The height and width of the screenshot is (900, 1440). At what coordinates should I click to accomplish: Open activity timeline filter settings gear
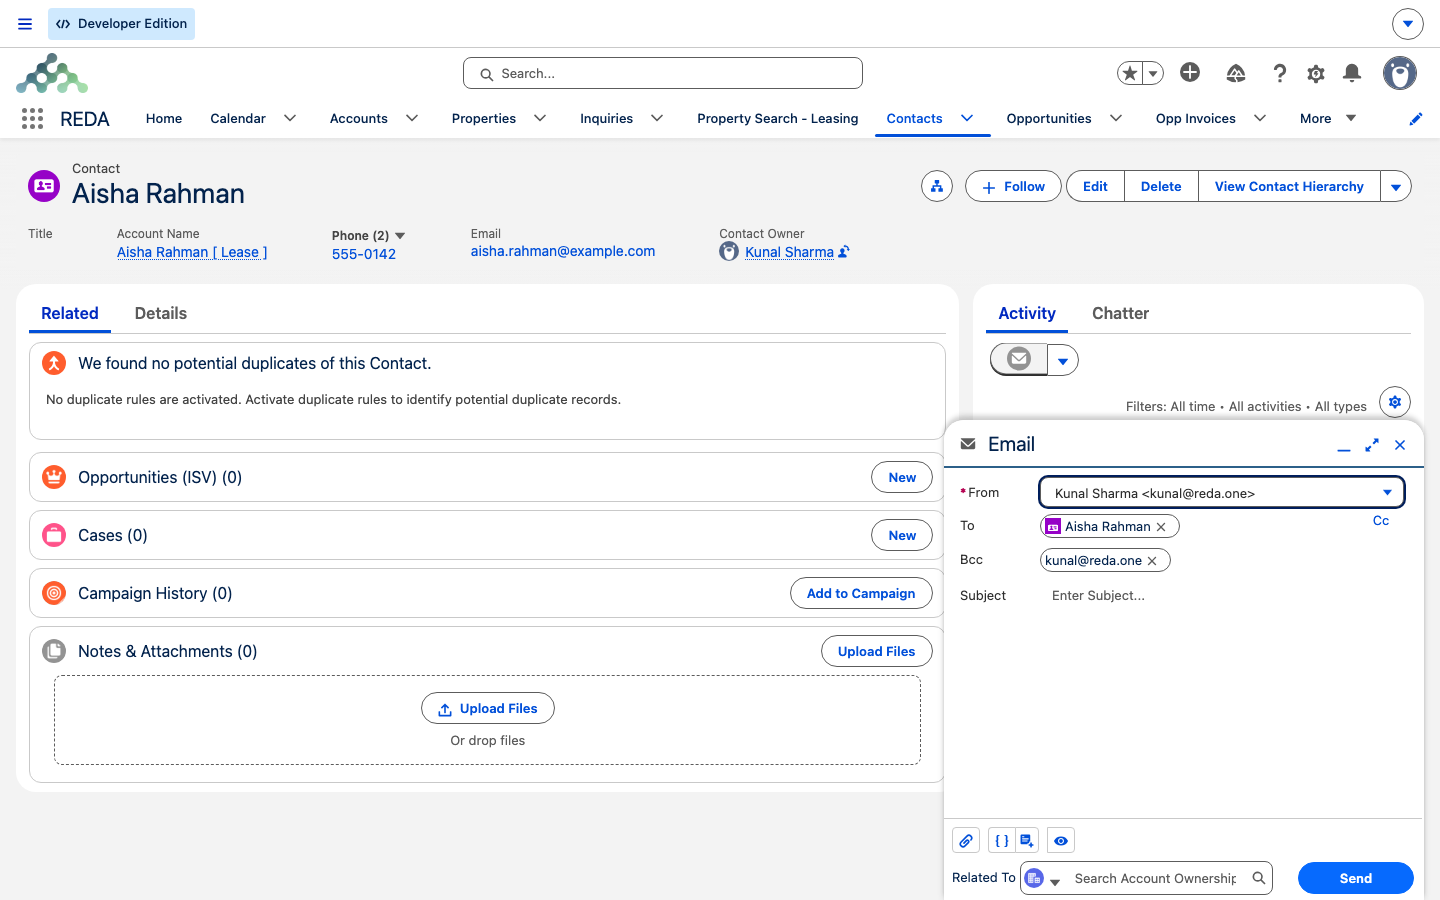pyautogui.click(x=1395, y=402)
